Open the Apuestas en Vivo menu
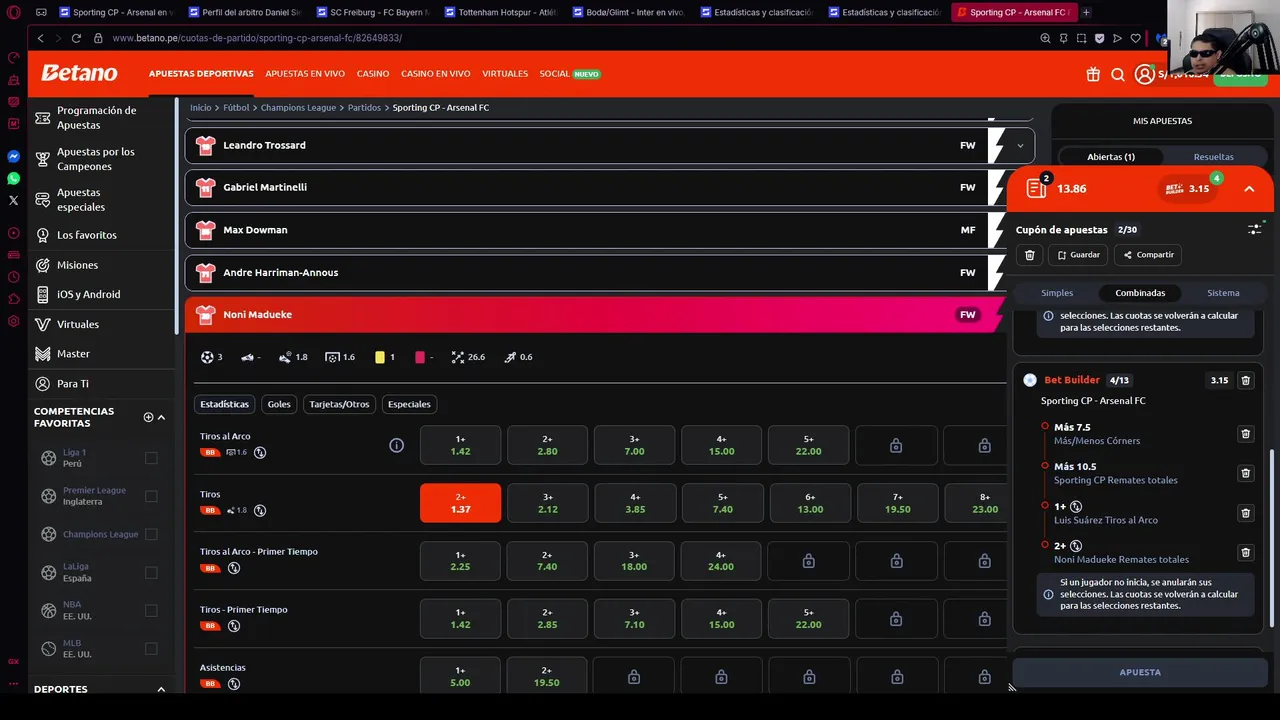 coord(305,74)
